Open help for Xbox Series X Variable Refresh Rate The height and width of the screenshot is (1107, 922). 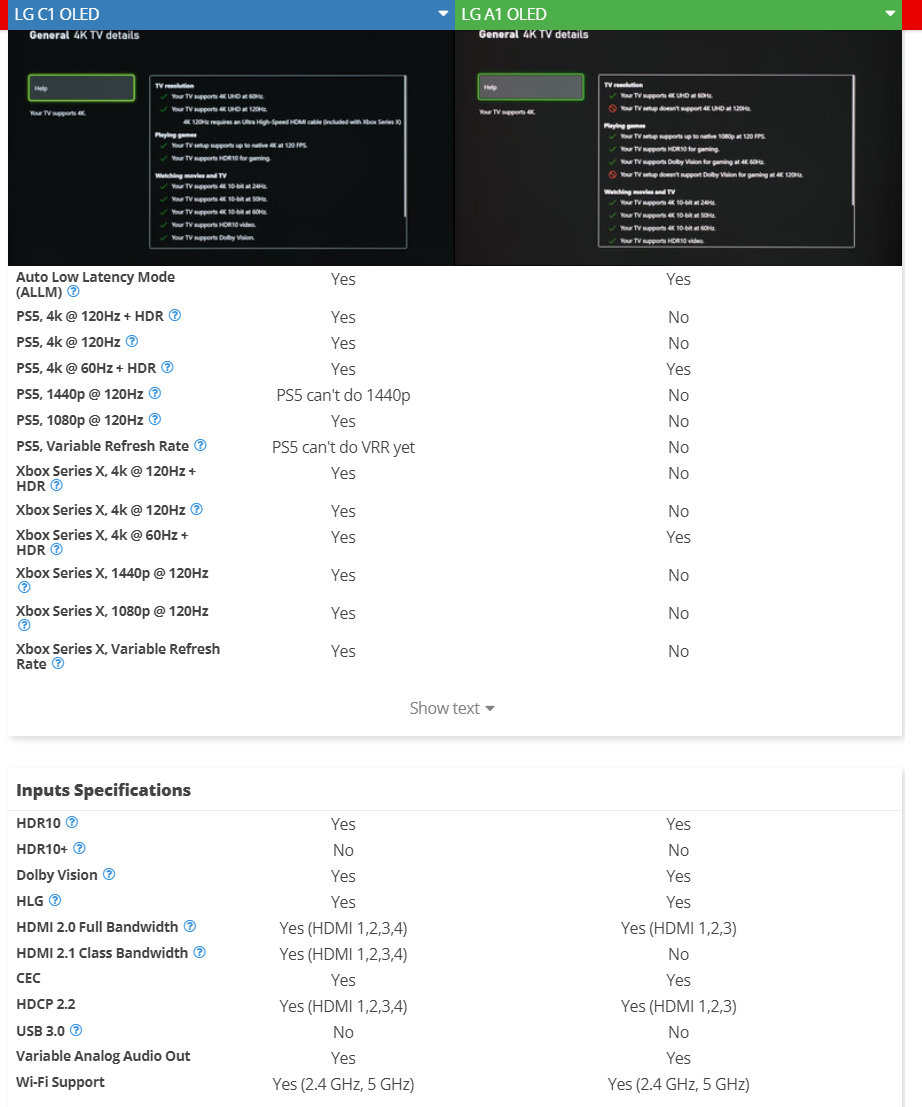tap(59, 664)
